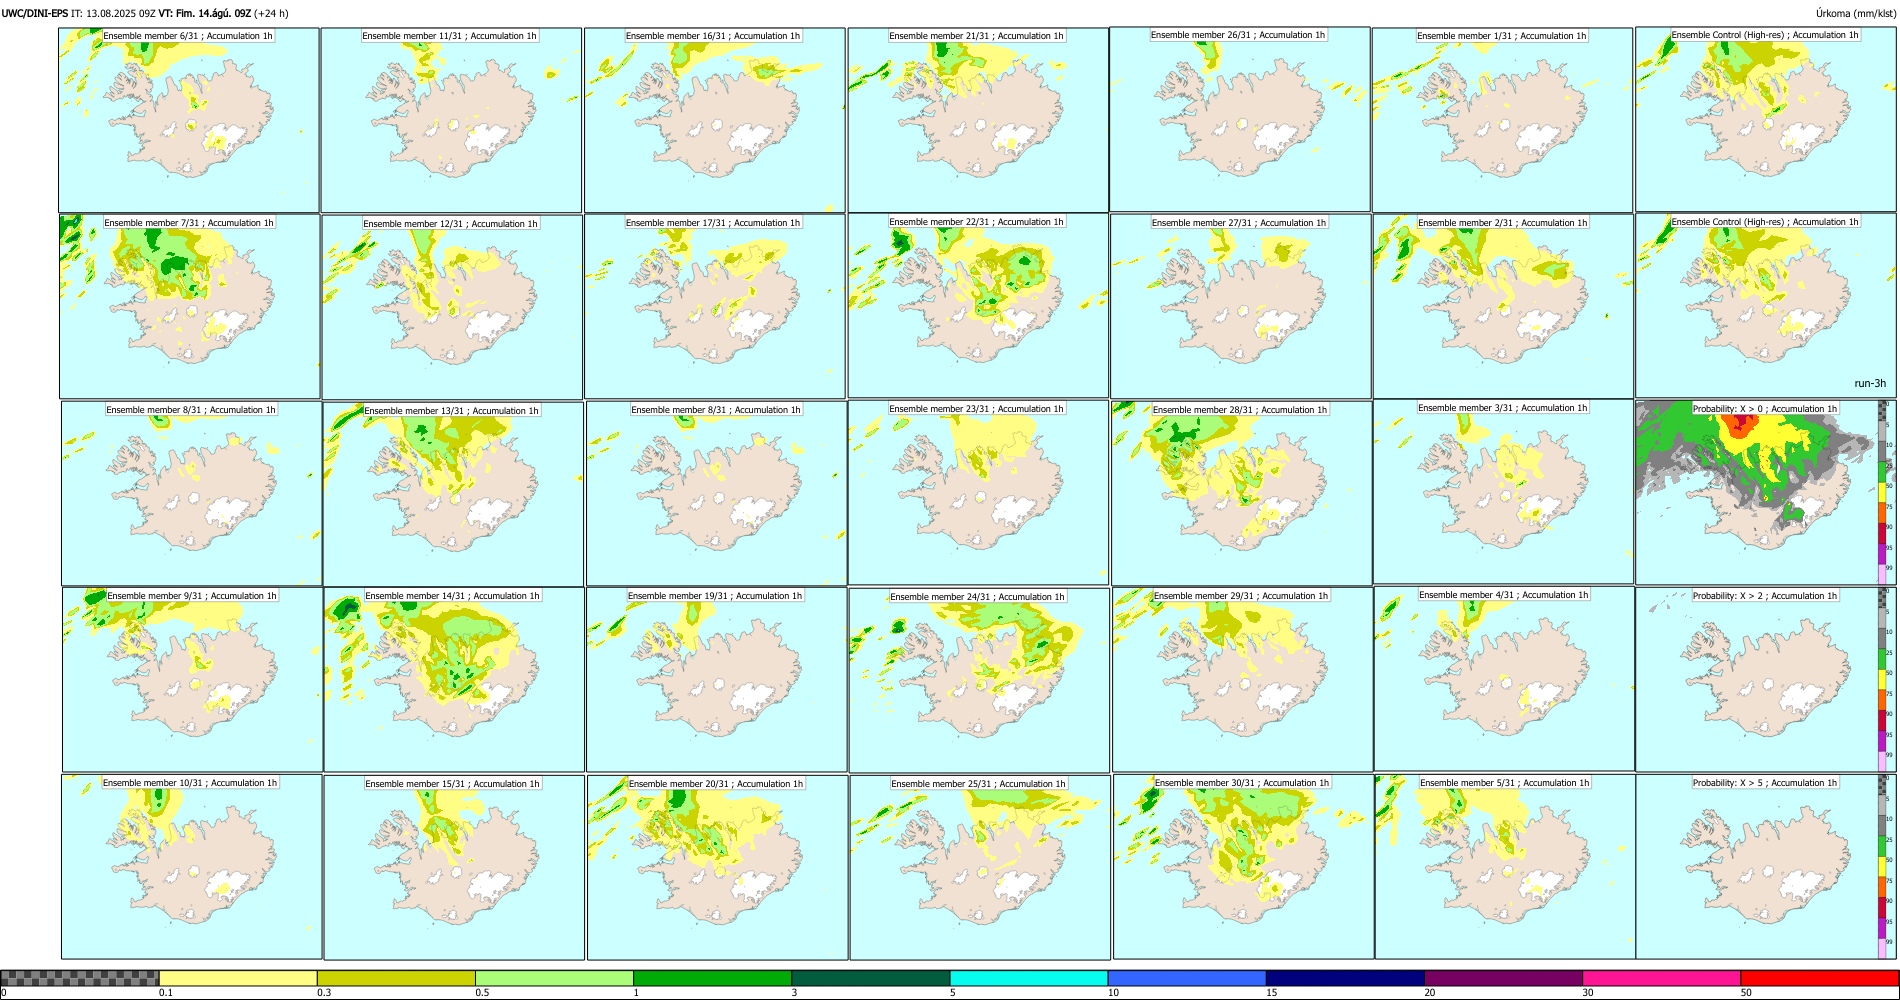Open the Ensemble member 23/31 panel
Screen dimensions: 1900x1000
pyautogui.click(x=978, y=492)
